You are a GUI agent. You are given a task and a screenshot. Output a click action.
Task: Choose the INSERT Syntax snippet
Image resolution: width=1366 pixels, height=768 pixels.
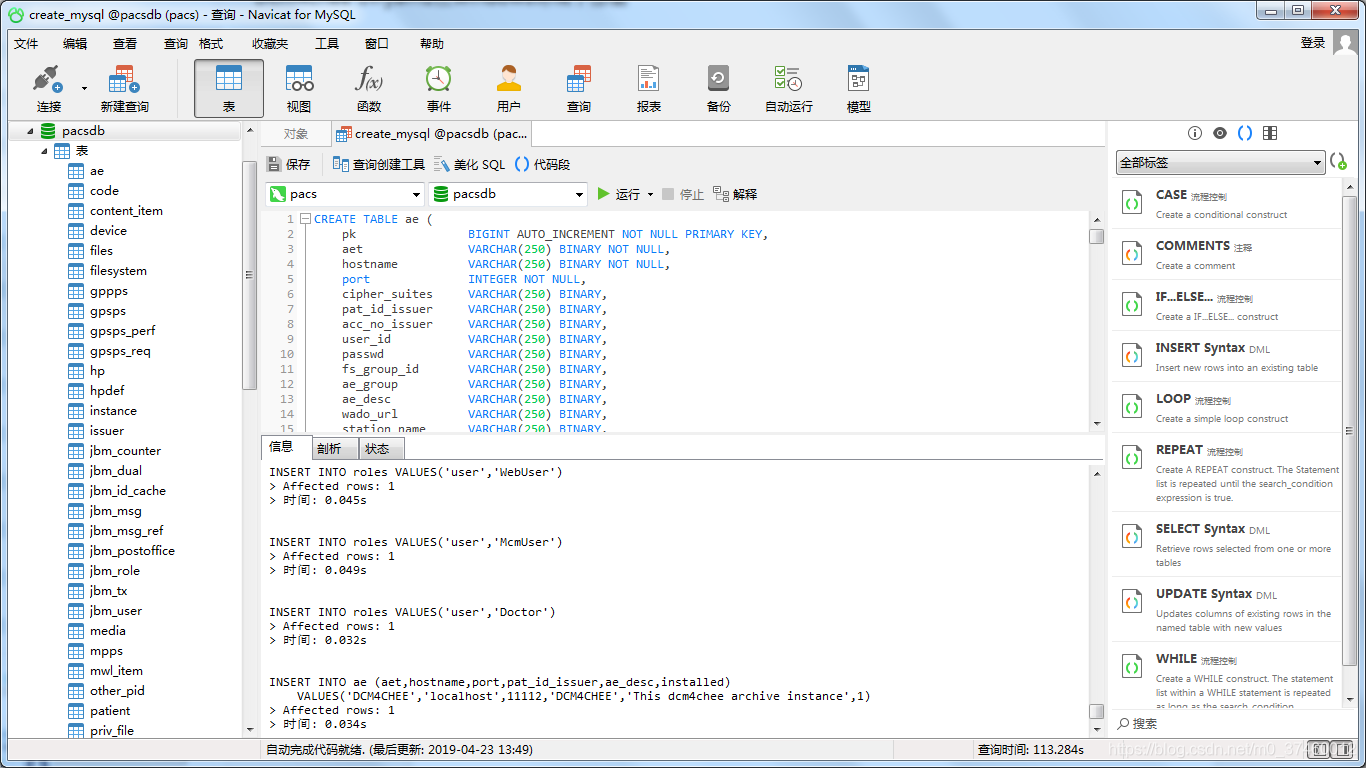point(1226,356)
